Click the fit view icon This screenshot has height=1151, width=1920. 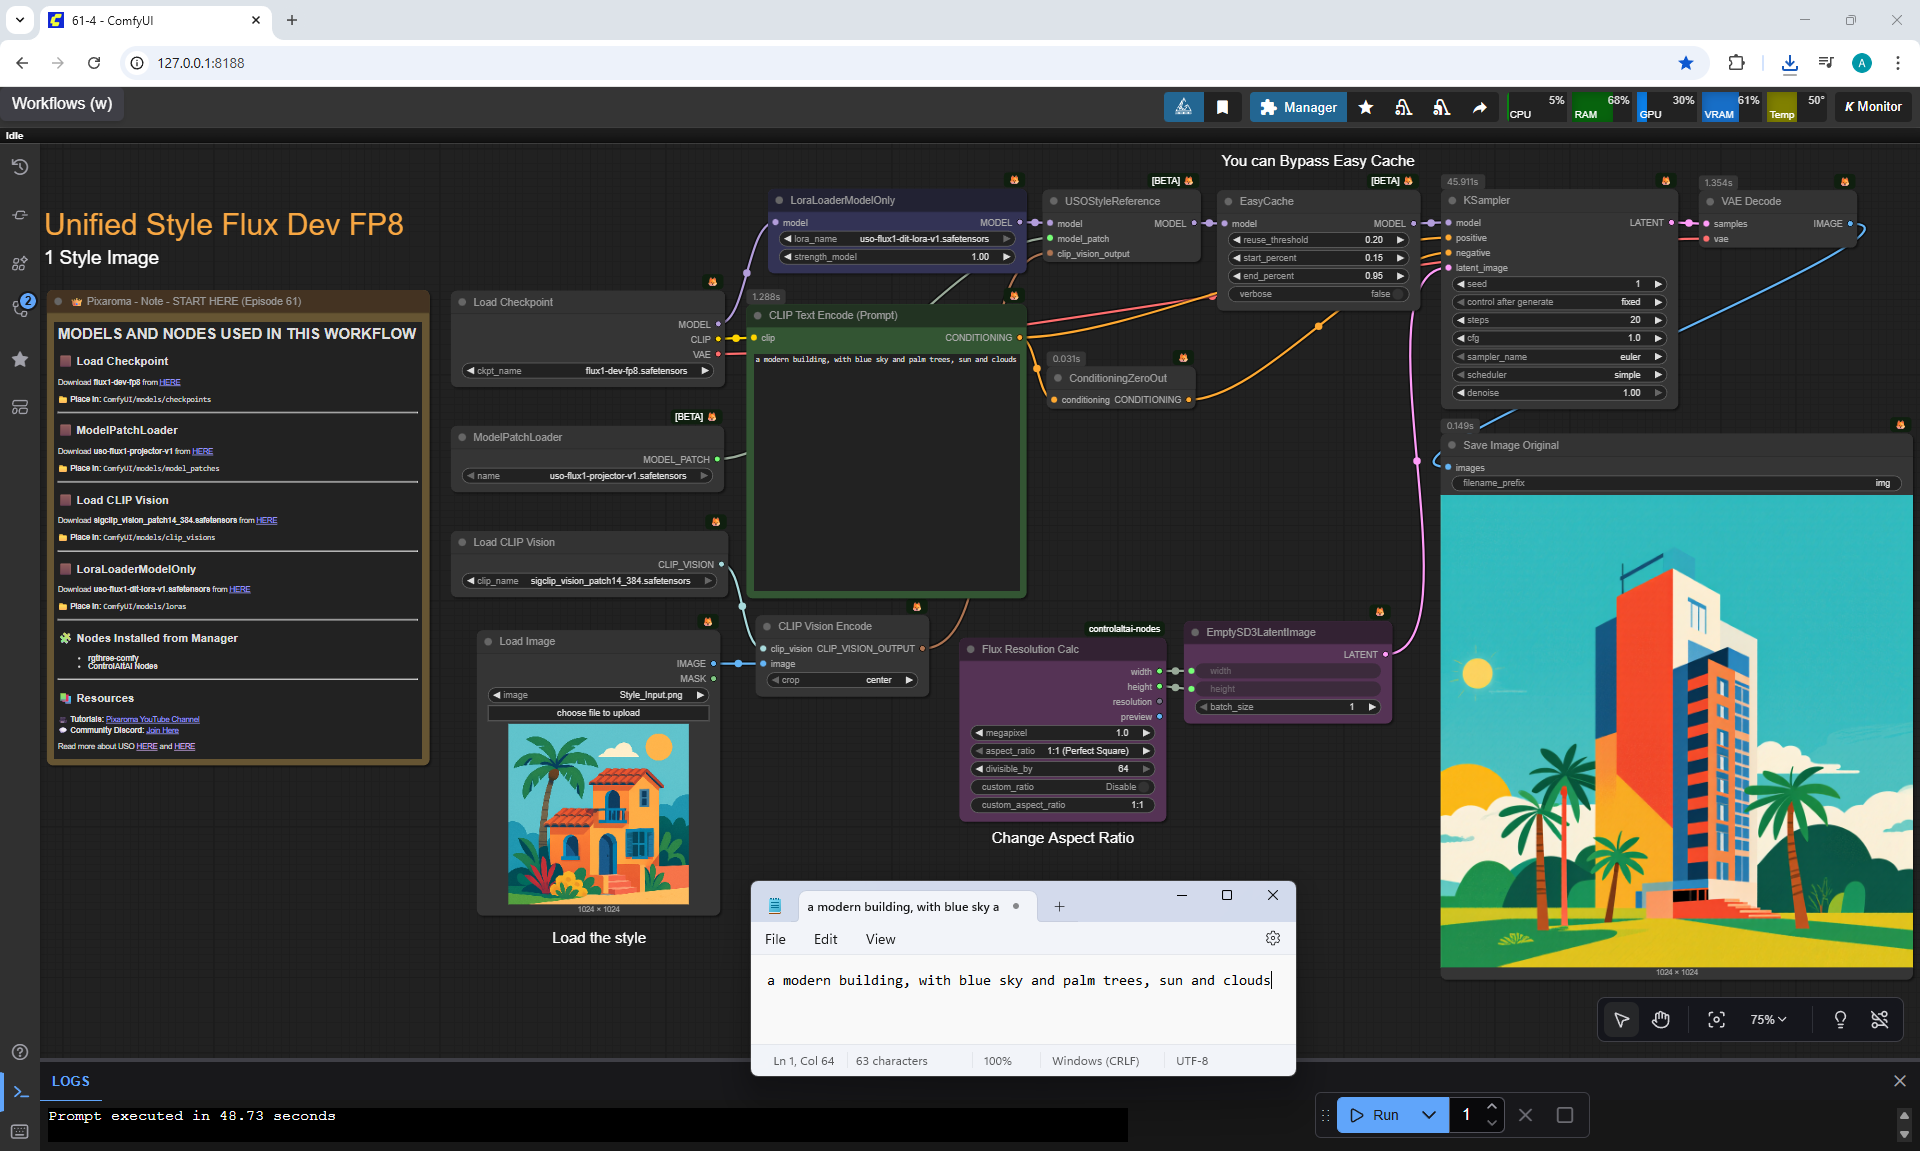(1716, 1020)
